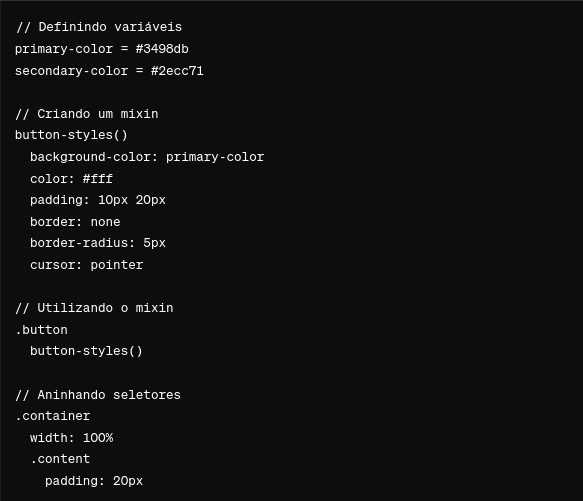Click the 'color: #fff' line
This screenshot has width=583, height=501.
[71, 179]
